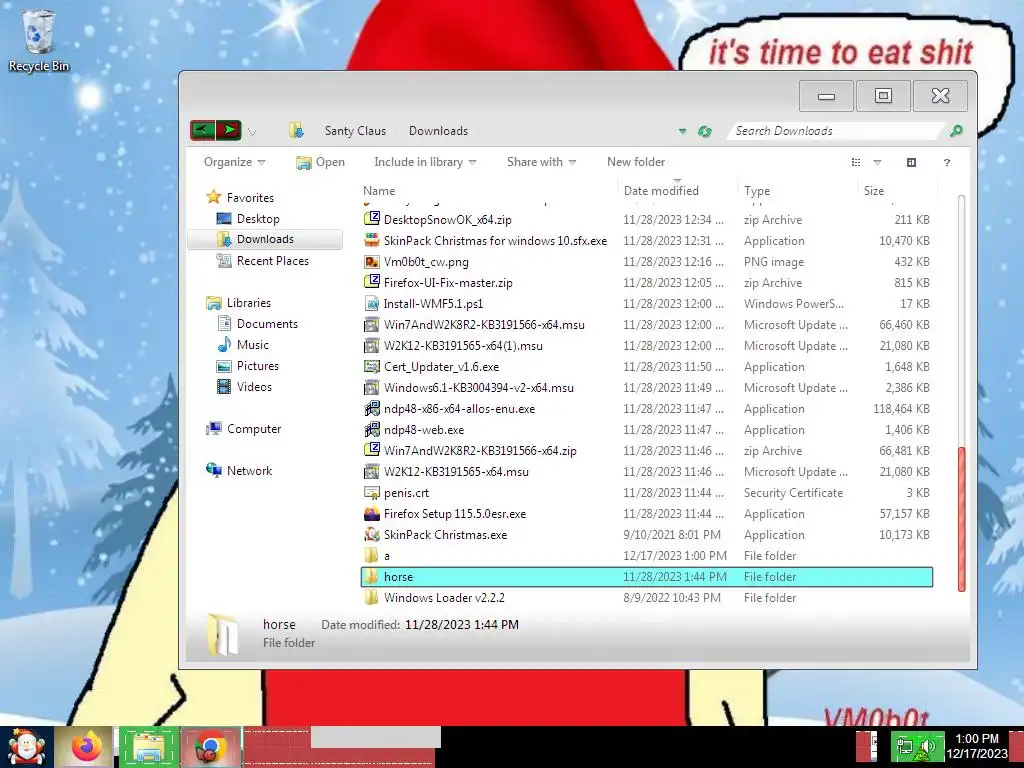The width and height of the screenshot is (1024, 768).
Task: Refresh the Downloads folder view
Action: point(704,131)
